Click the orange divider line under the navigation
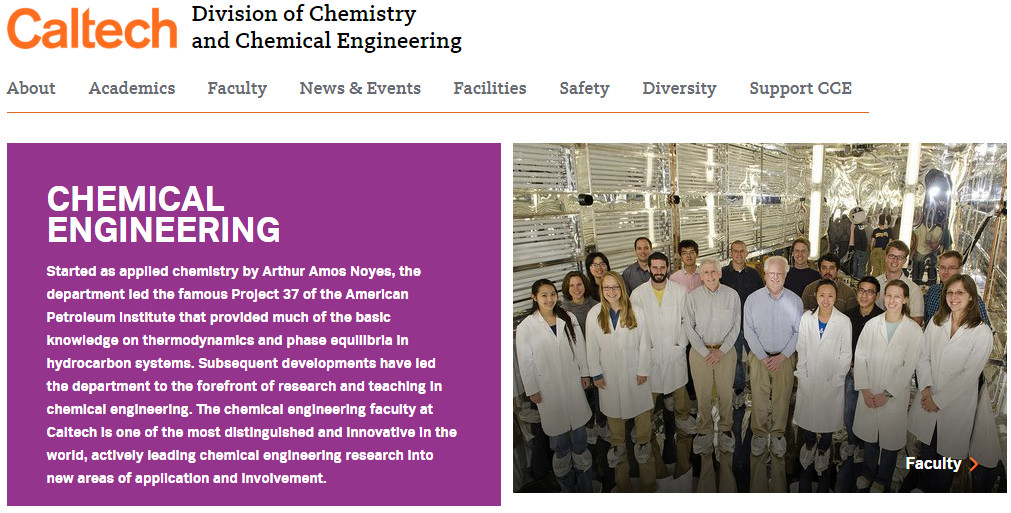Image resolution: width=1011 pixels, height=513 pixels. (437, 113)
